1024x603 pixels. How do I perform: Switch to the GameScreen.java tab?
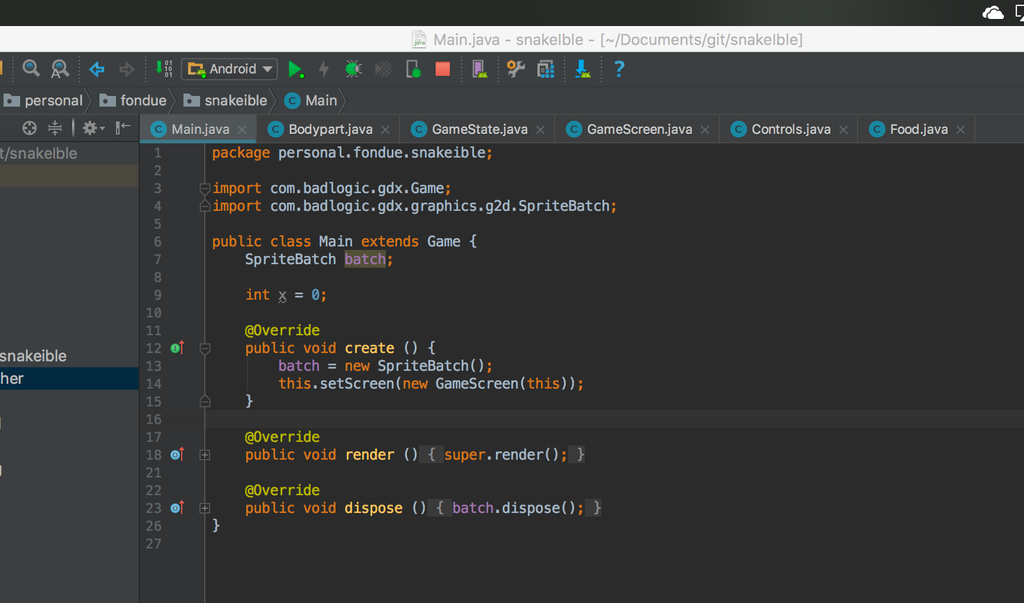(637, 128)
